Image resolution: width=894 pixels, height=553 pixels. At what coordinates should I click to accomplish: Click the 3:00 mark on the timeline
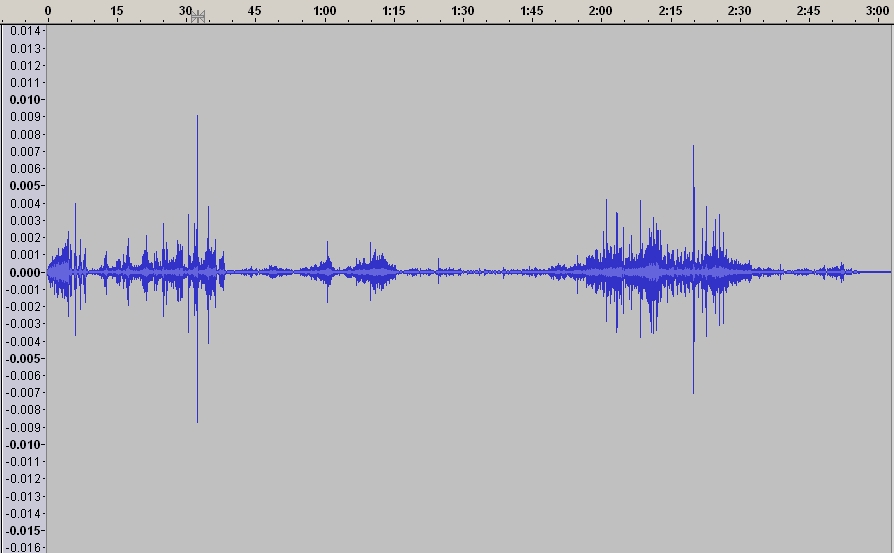pos(877,10)
